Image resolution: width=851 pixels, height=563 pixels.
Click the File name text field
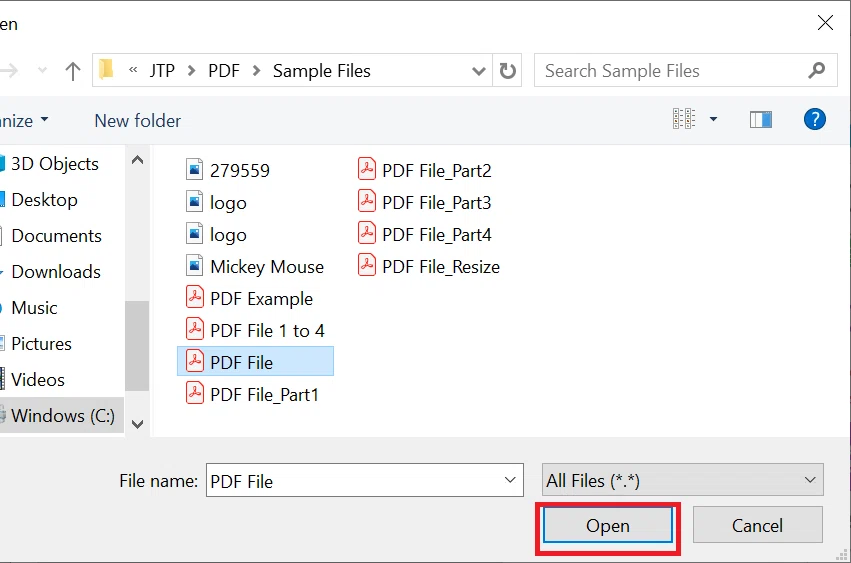pos(364,480)
